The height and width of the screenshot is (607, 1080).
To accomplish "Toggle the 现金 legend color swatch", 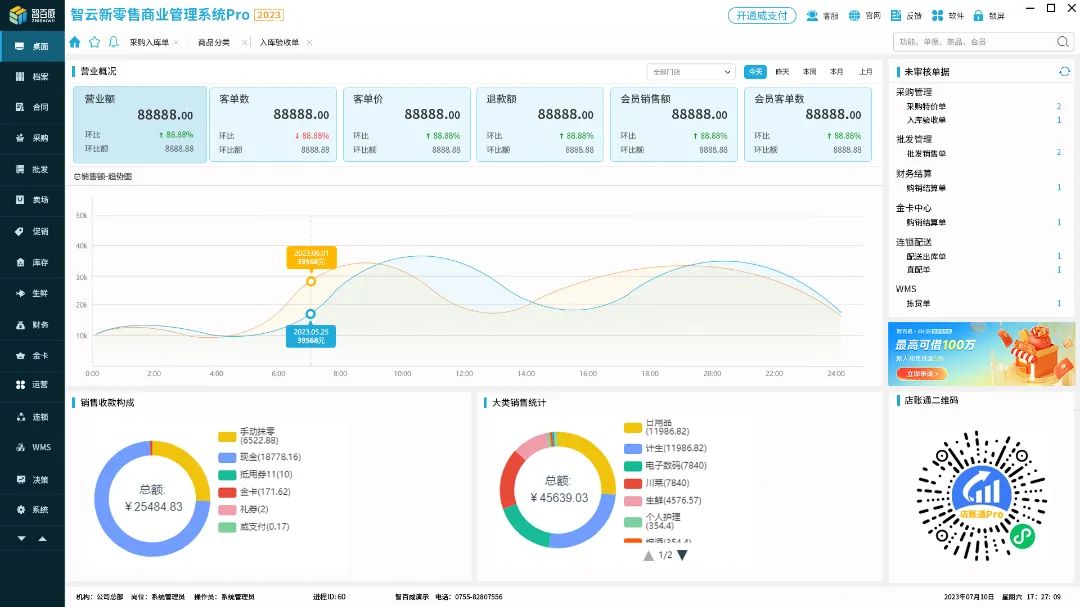I will tap(227, 456).
